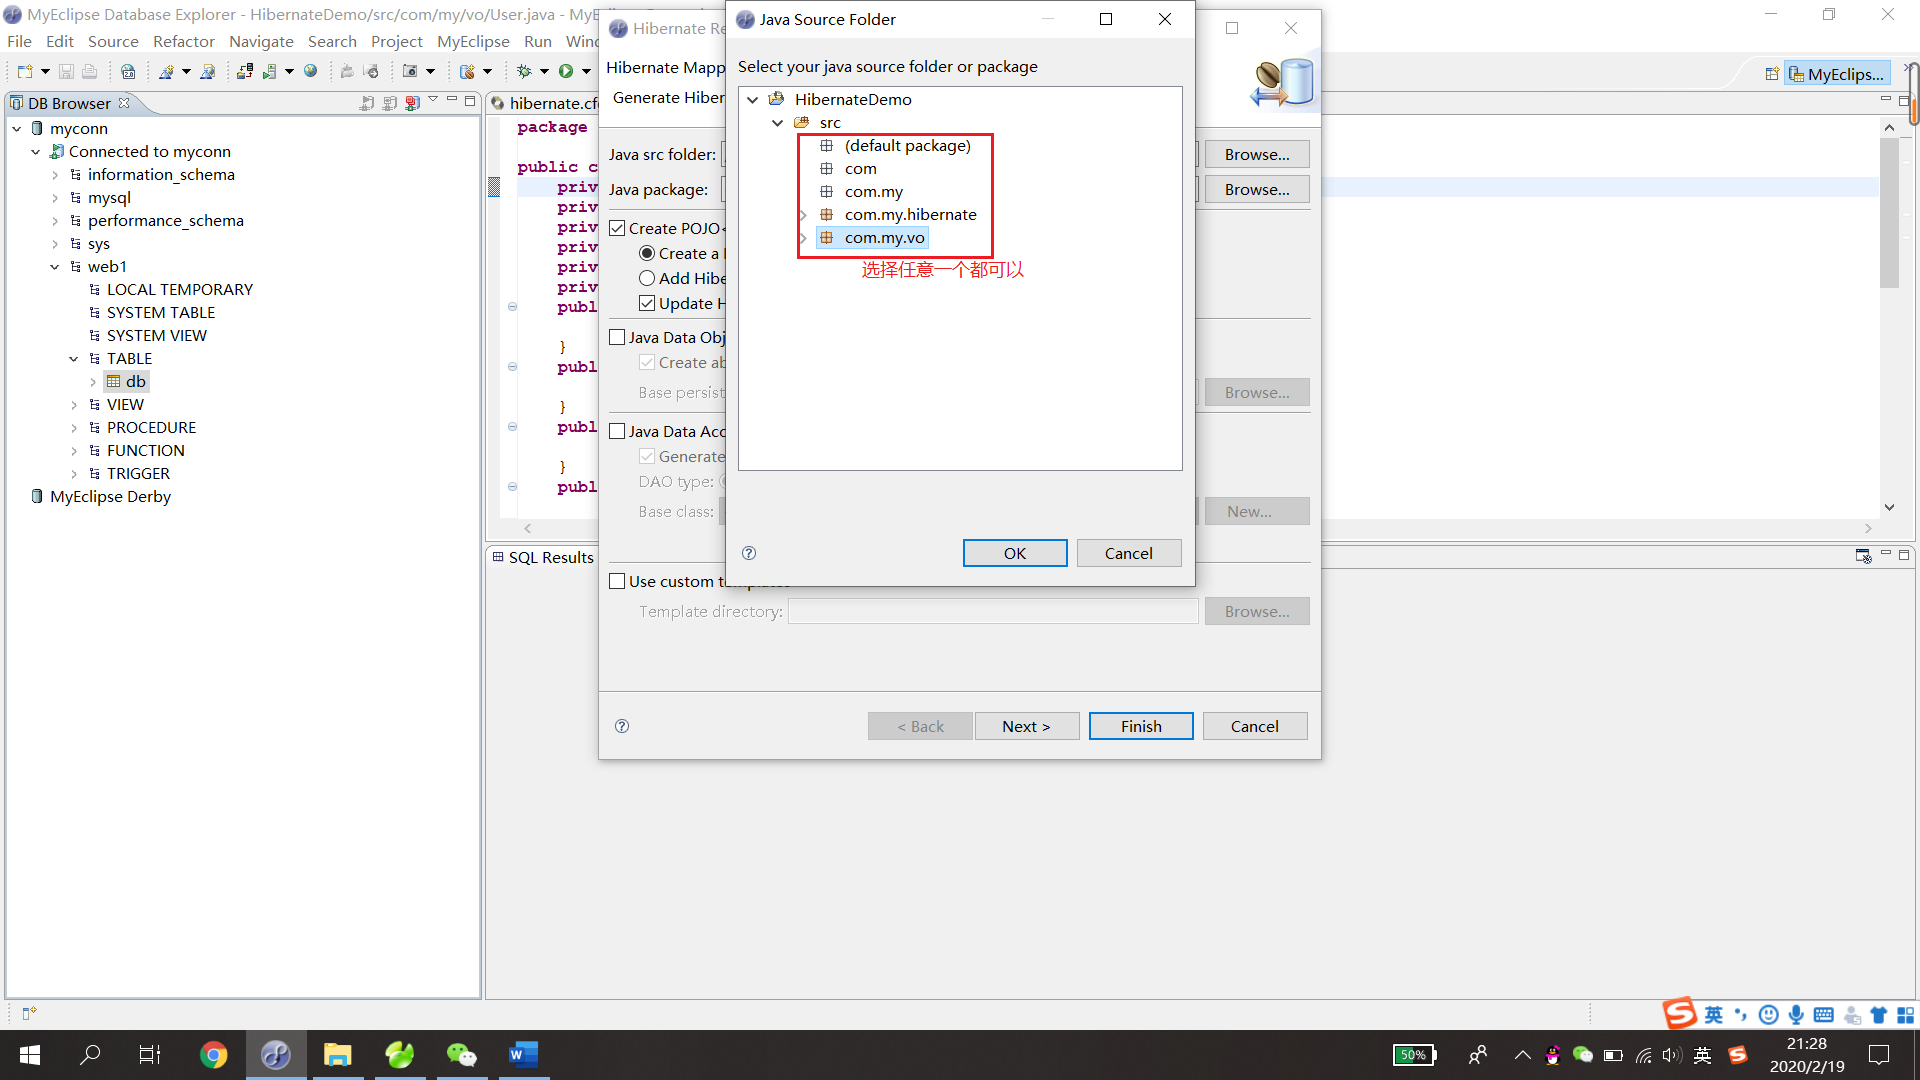Open Chrome from the taskbar
The width and height of the screenshot is (1920, 1080).
tap(213, 1054)
